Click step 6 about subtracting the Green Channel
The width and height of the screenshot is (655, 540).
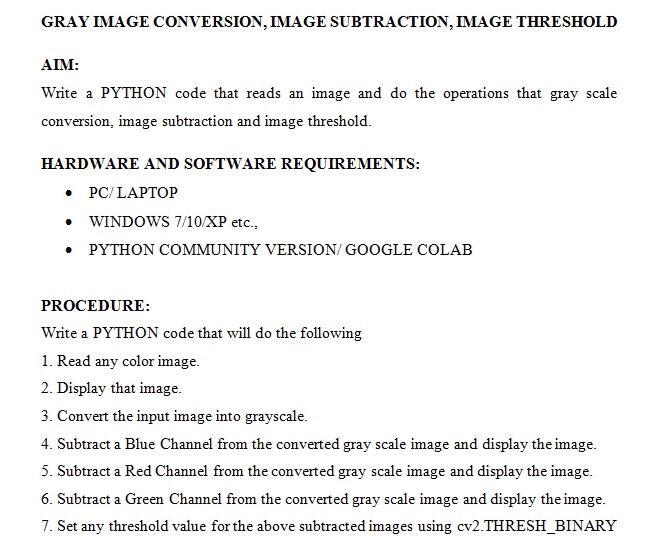tap(323, 499)
